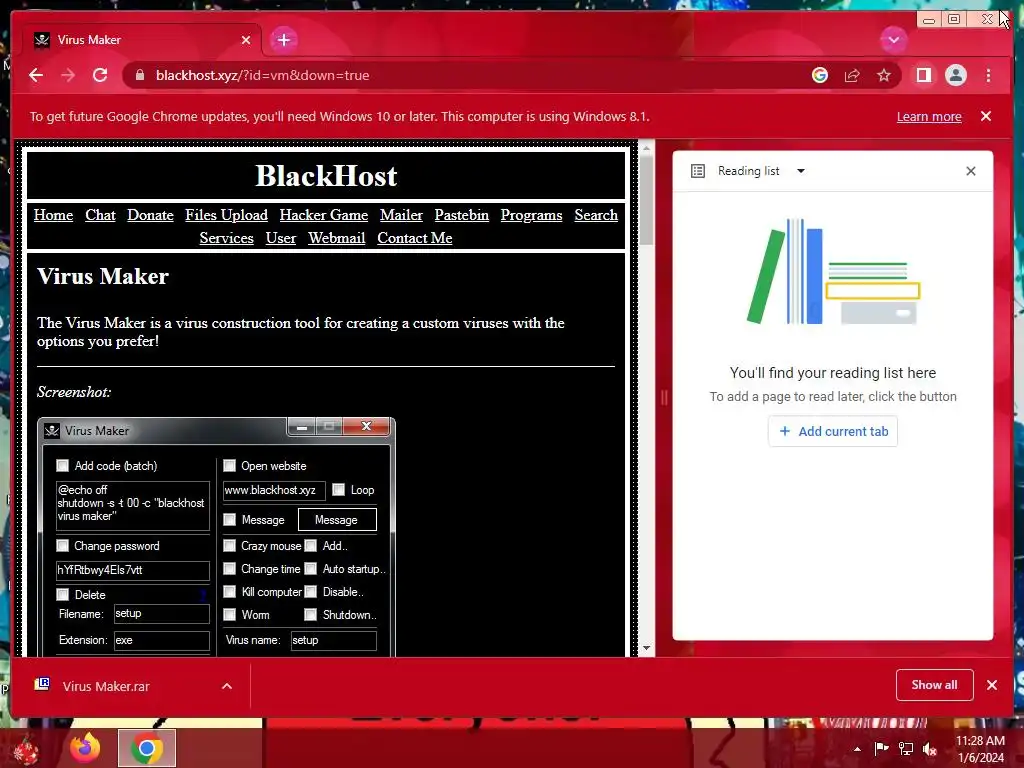Show hidden system tray icons
1024x768 pixels.
pyautogui.click(x=857, y=749)
